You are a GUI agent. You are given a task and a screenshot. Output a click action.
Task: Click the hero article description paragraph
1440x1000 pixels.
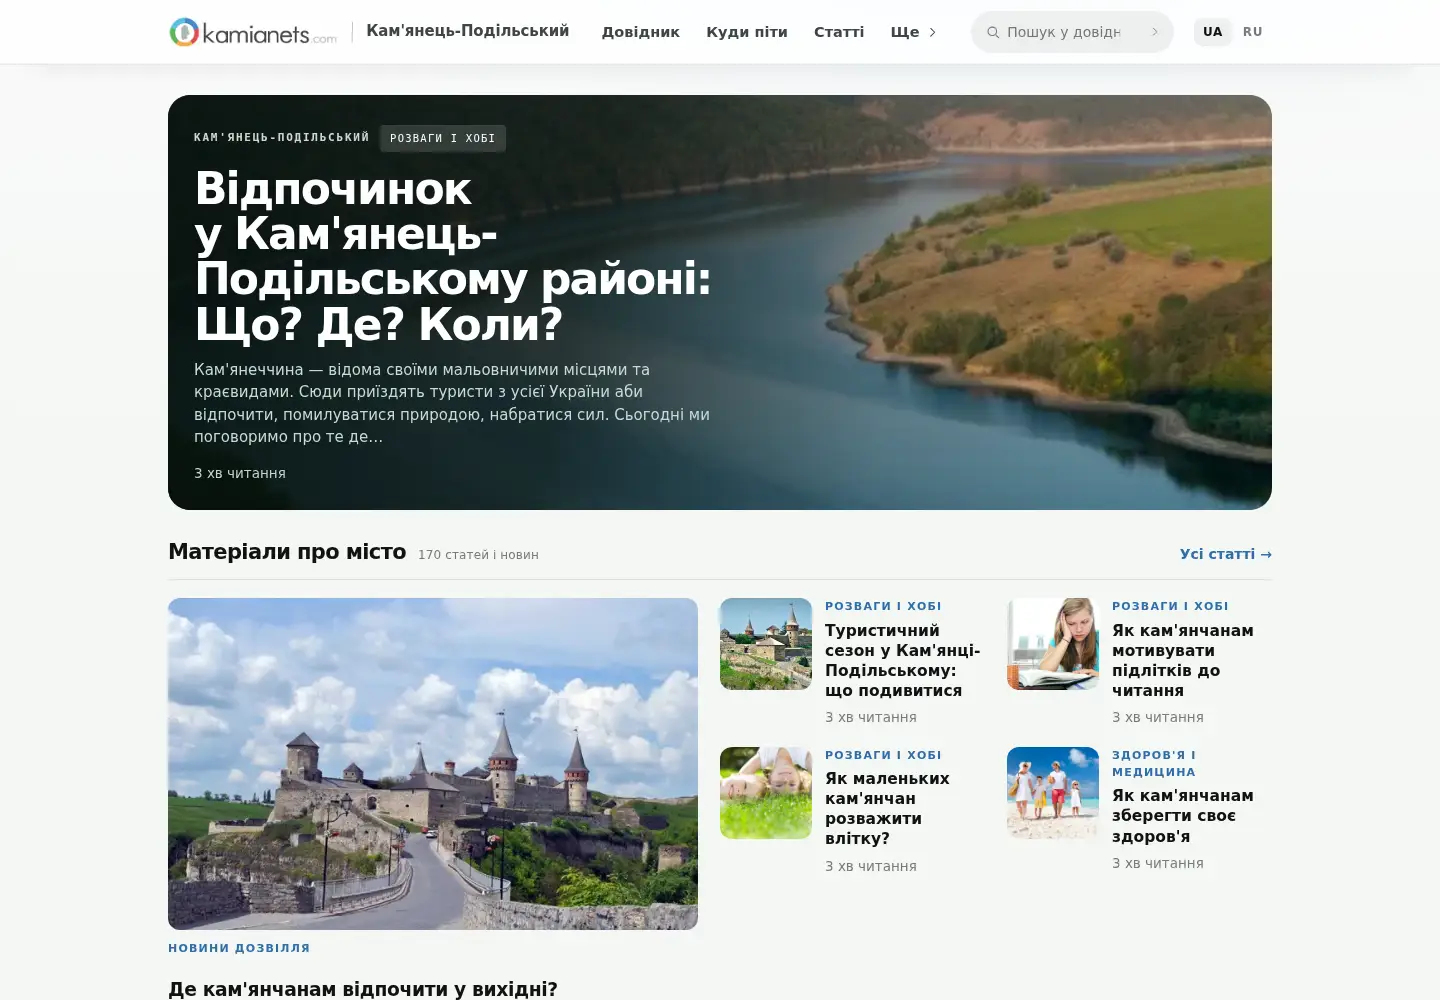(x=452, y=403)
